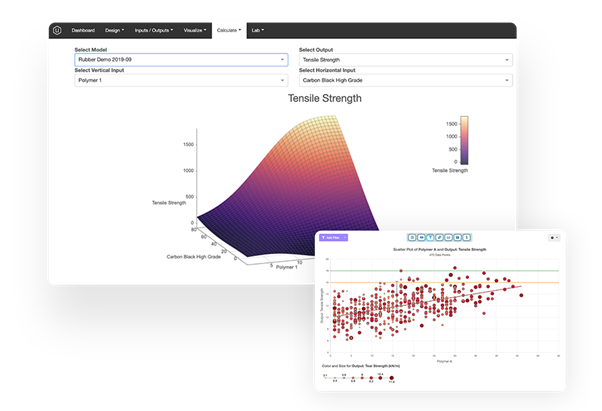
Task: Open the Select Model dropdown showing Rubber Demo
Action: [181, 59]
